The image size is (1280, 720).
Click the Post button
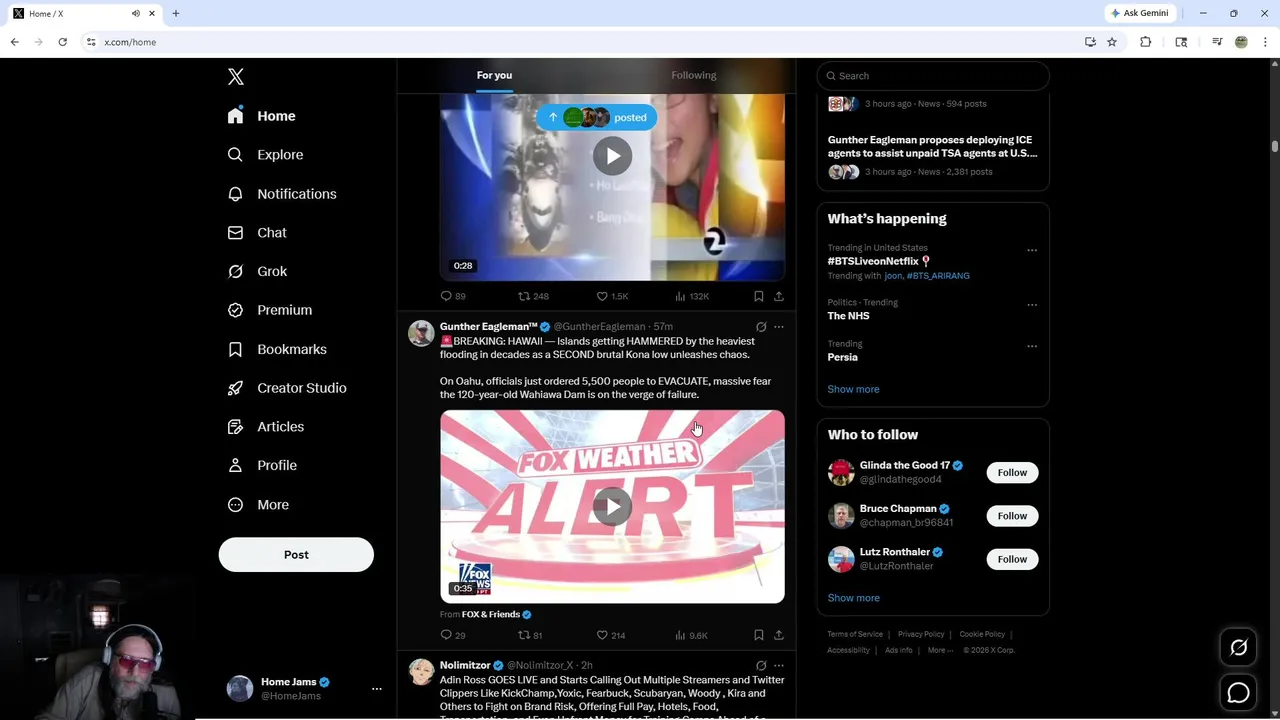[296, 555]
